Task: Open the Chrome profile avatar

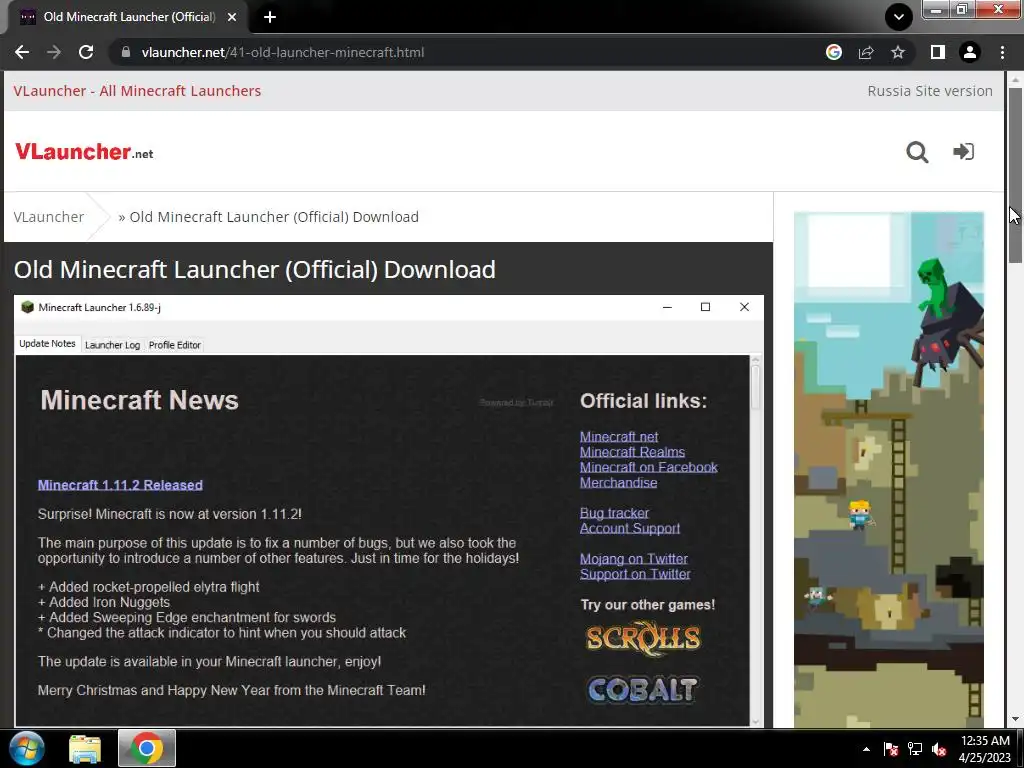Action: click(x=970, y=52)
